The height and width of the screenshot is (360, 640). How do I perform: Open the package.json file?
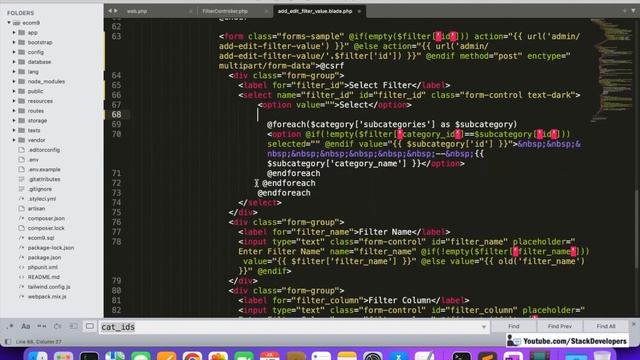click(44, 258)
